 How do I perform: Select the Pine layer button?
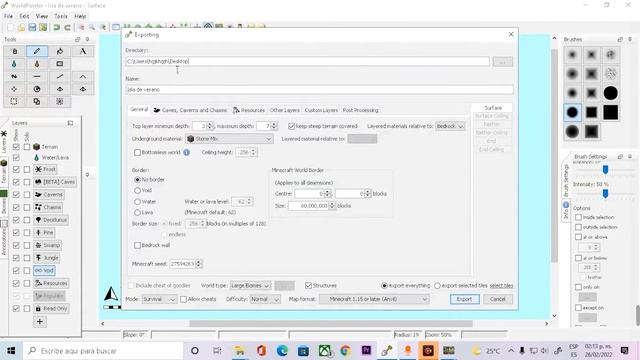(x=44, y=233)
